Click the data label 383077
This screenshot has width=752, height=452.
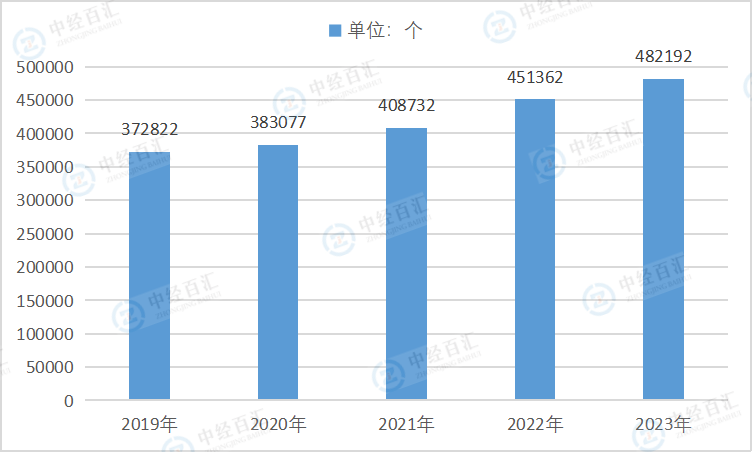pyautogui.click(x=278, y=122)
